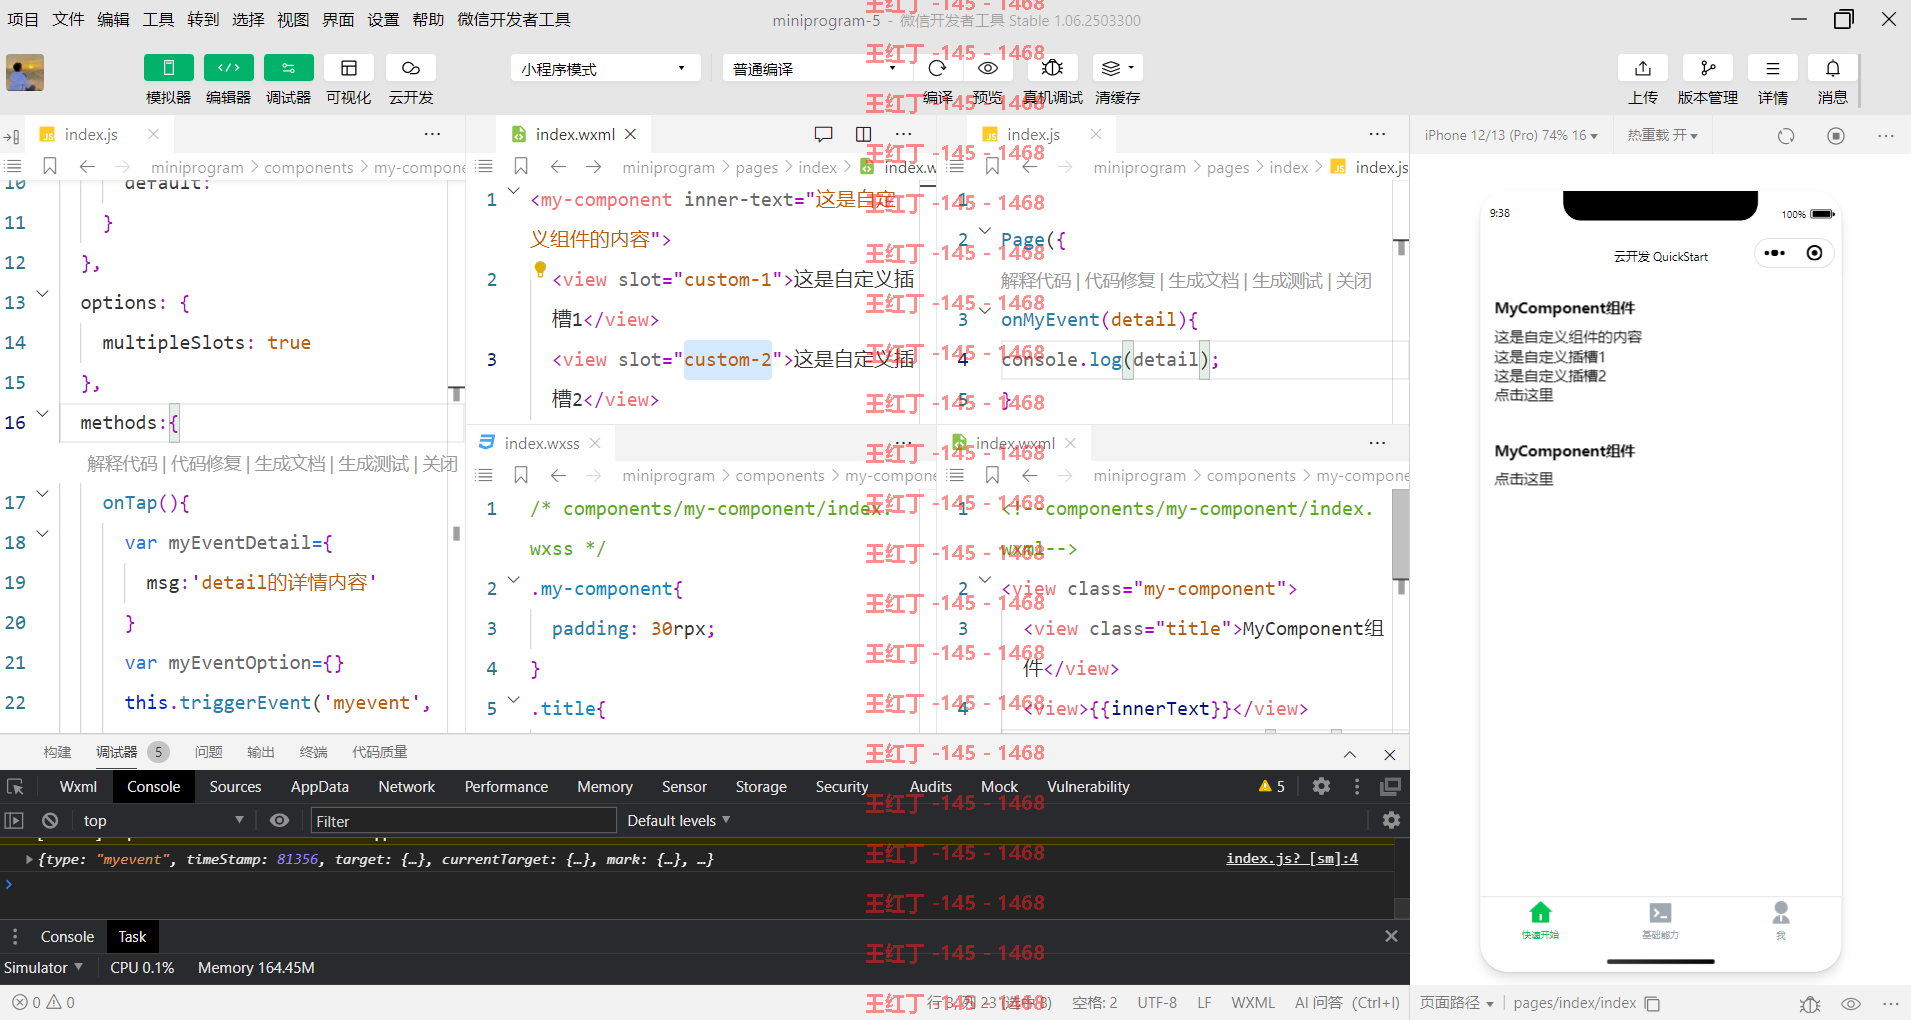Click the 上传 upload icon
The height and width of the screenshot is (1020, 1911).
pyautogui.click(x=1642, y=68)
